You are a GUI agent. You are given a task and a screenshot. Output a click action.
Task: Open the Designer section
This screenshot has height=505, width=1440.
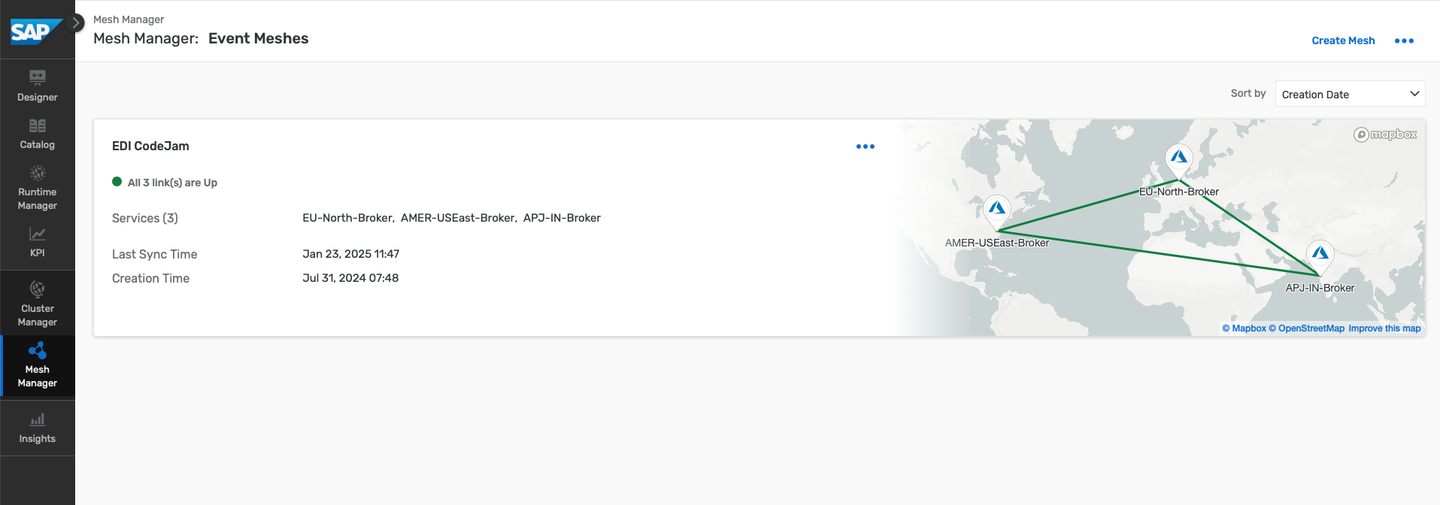coord(37,86)
